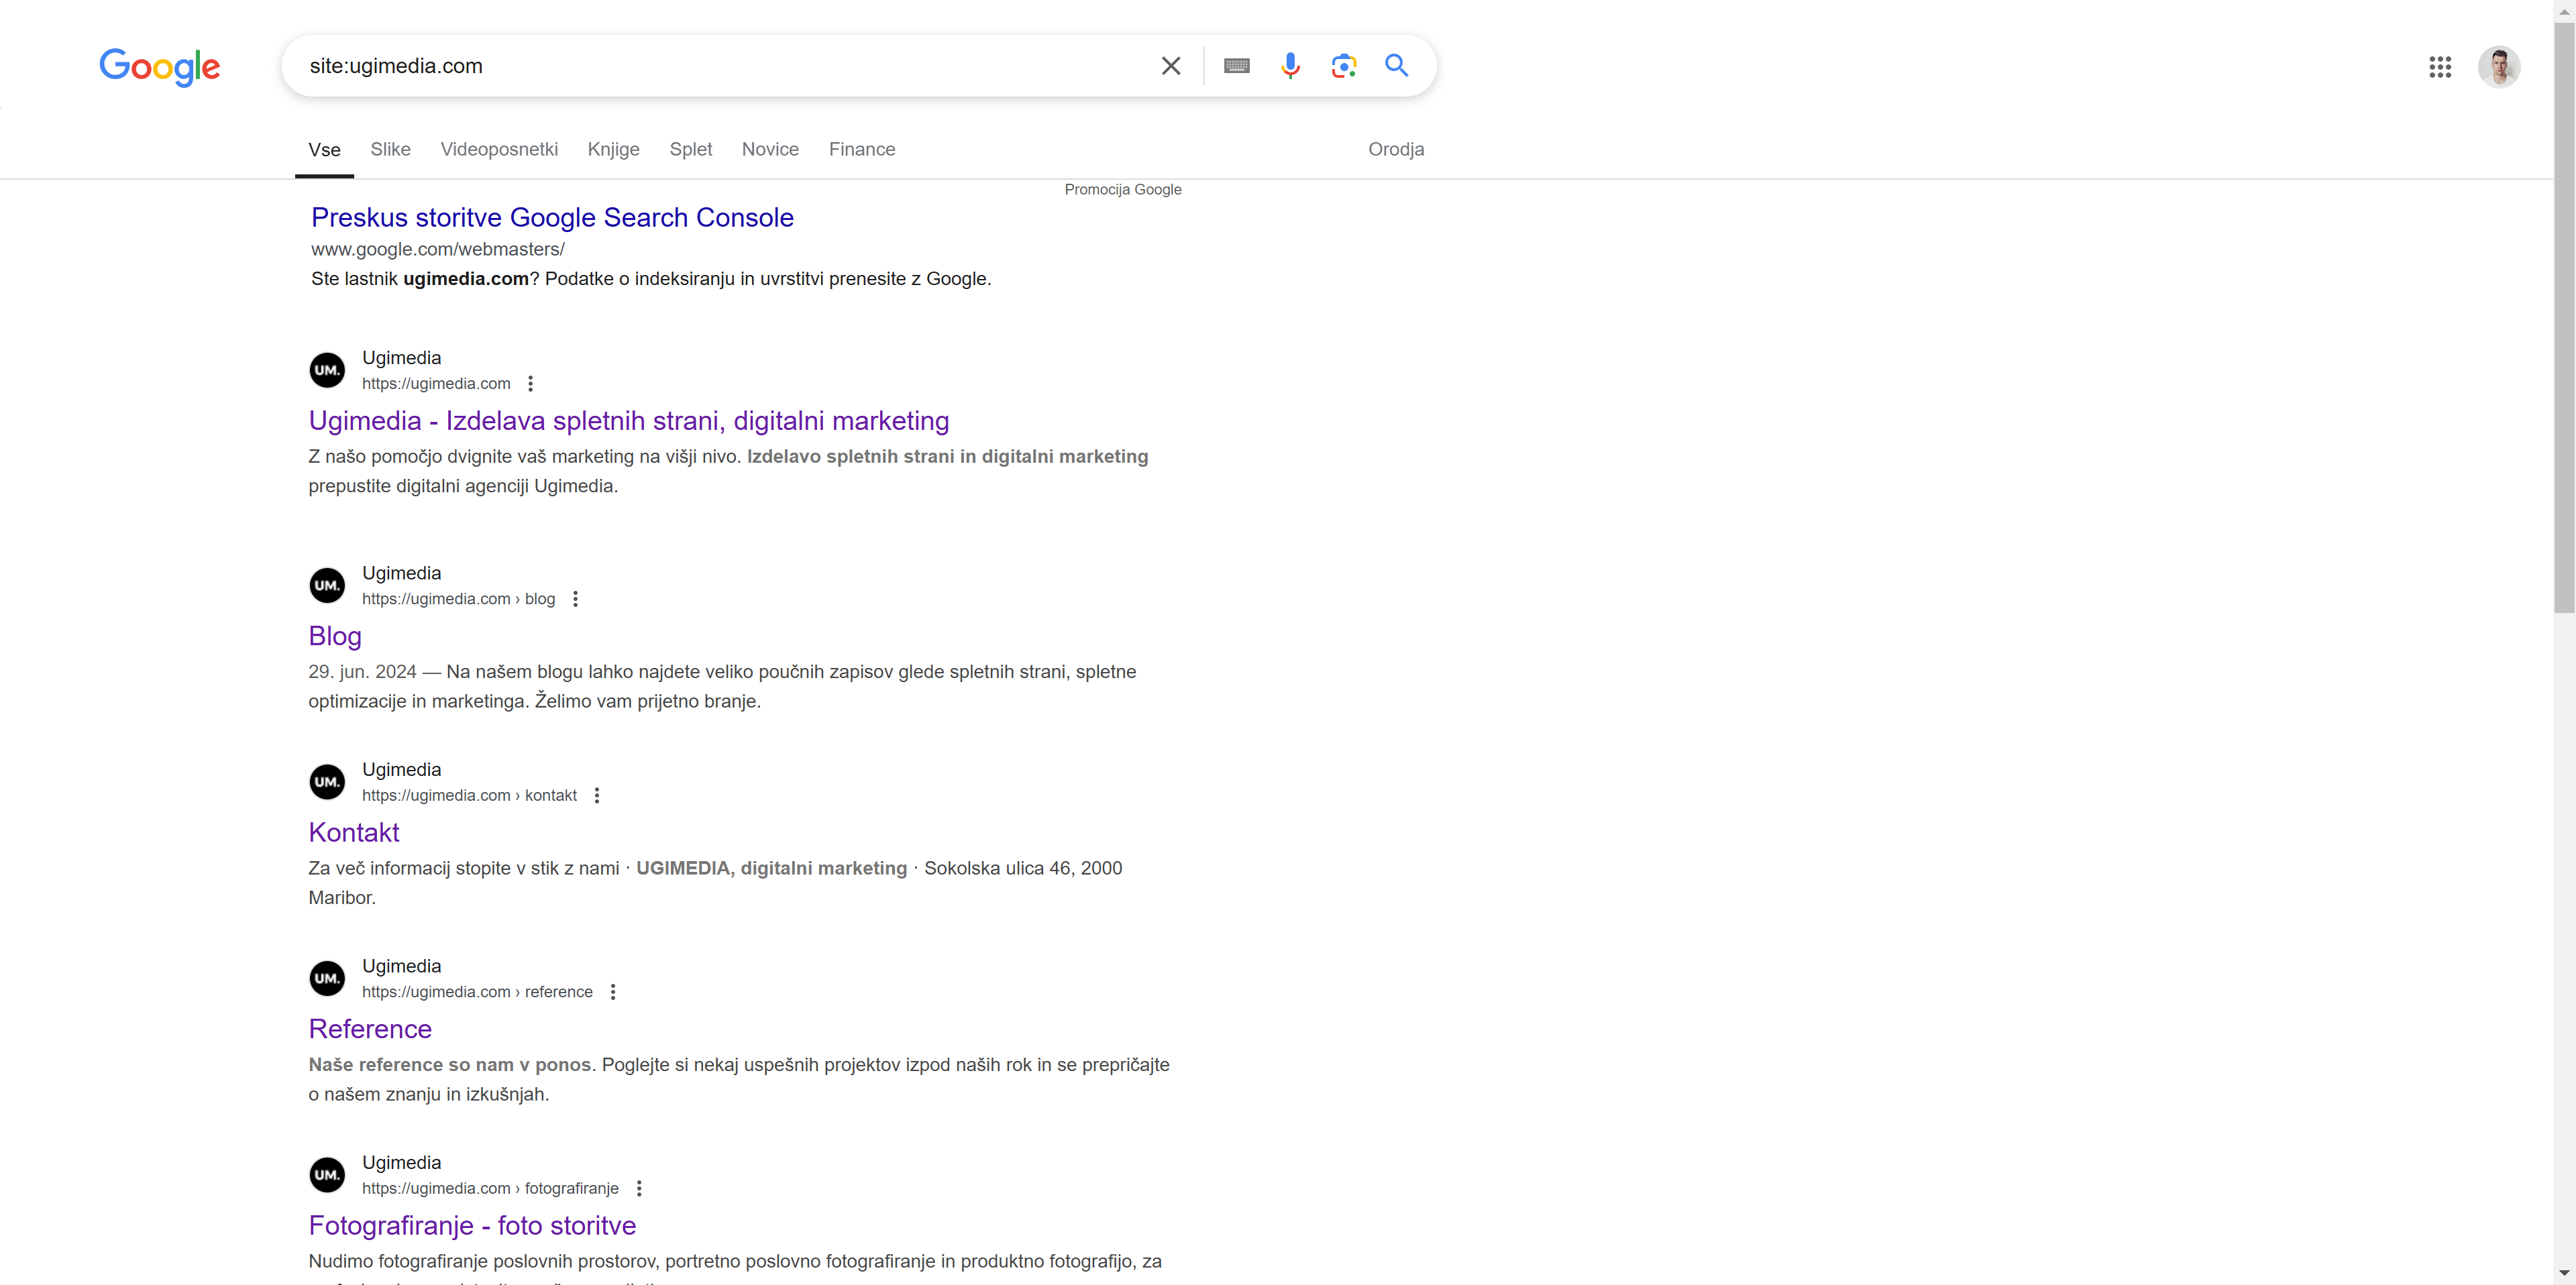The height and width of the screenshot is (1285, 2576).
Task: Switch to the Slike tab
Action: click(x=390, y=149)
